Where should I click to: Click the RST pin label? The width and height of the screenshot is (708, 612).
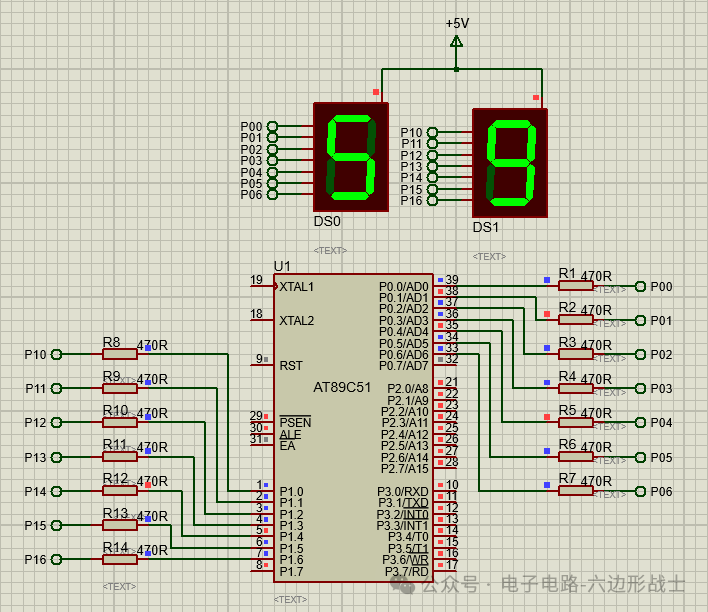point(291,365)
